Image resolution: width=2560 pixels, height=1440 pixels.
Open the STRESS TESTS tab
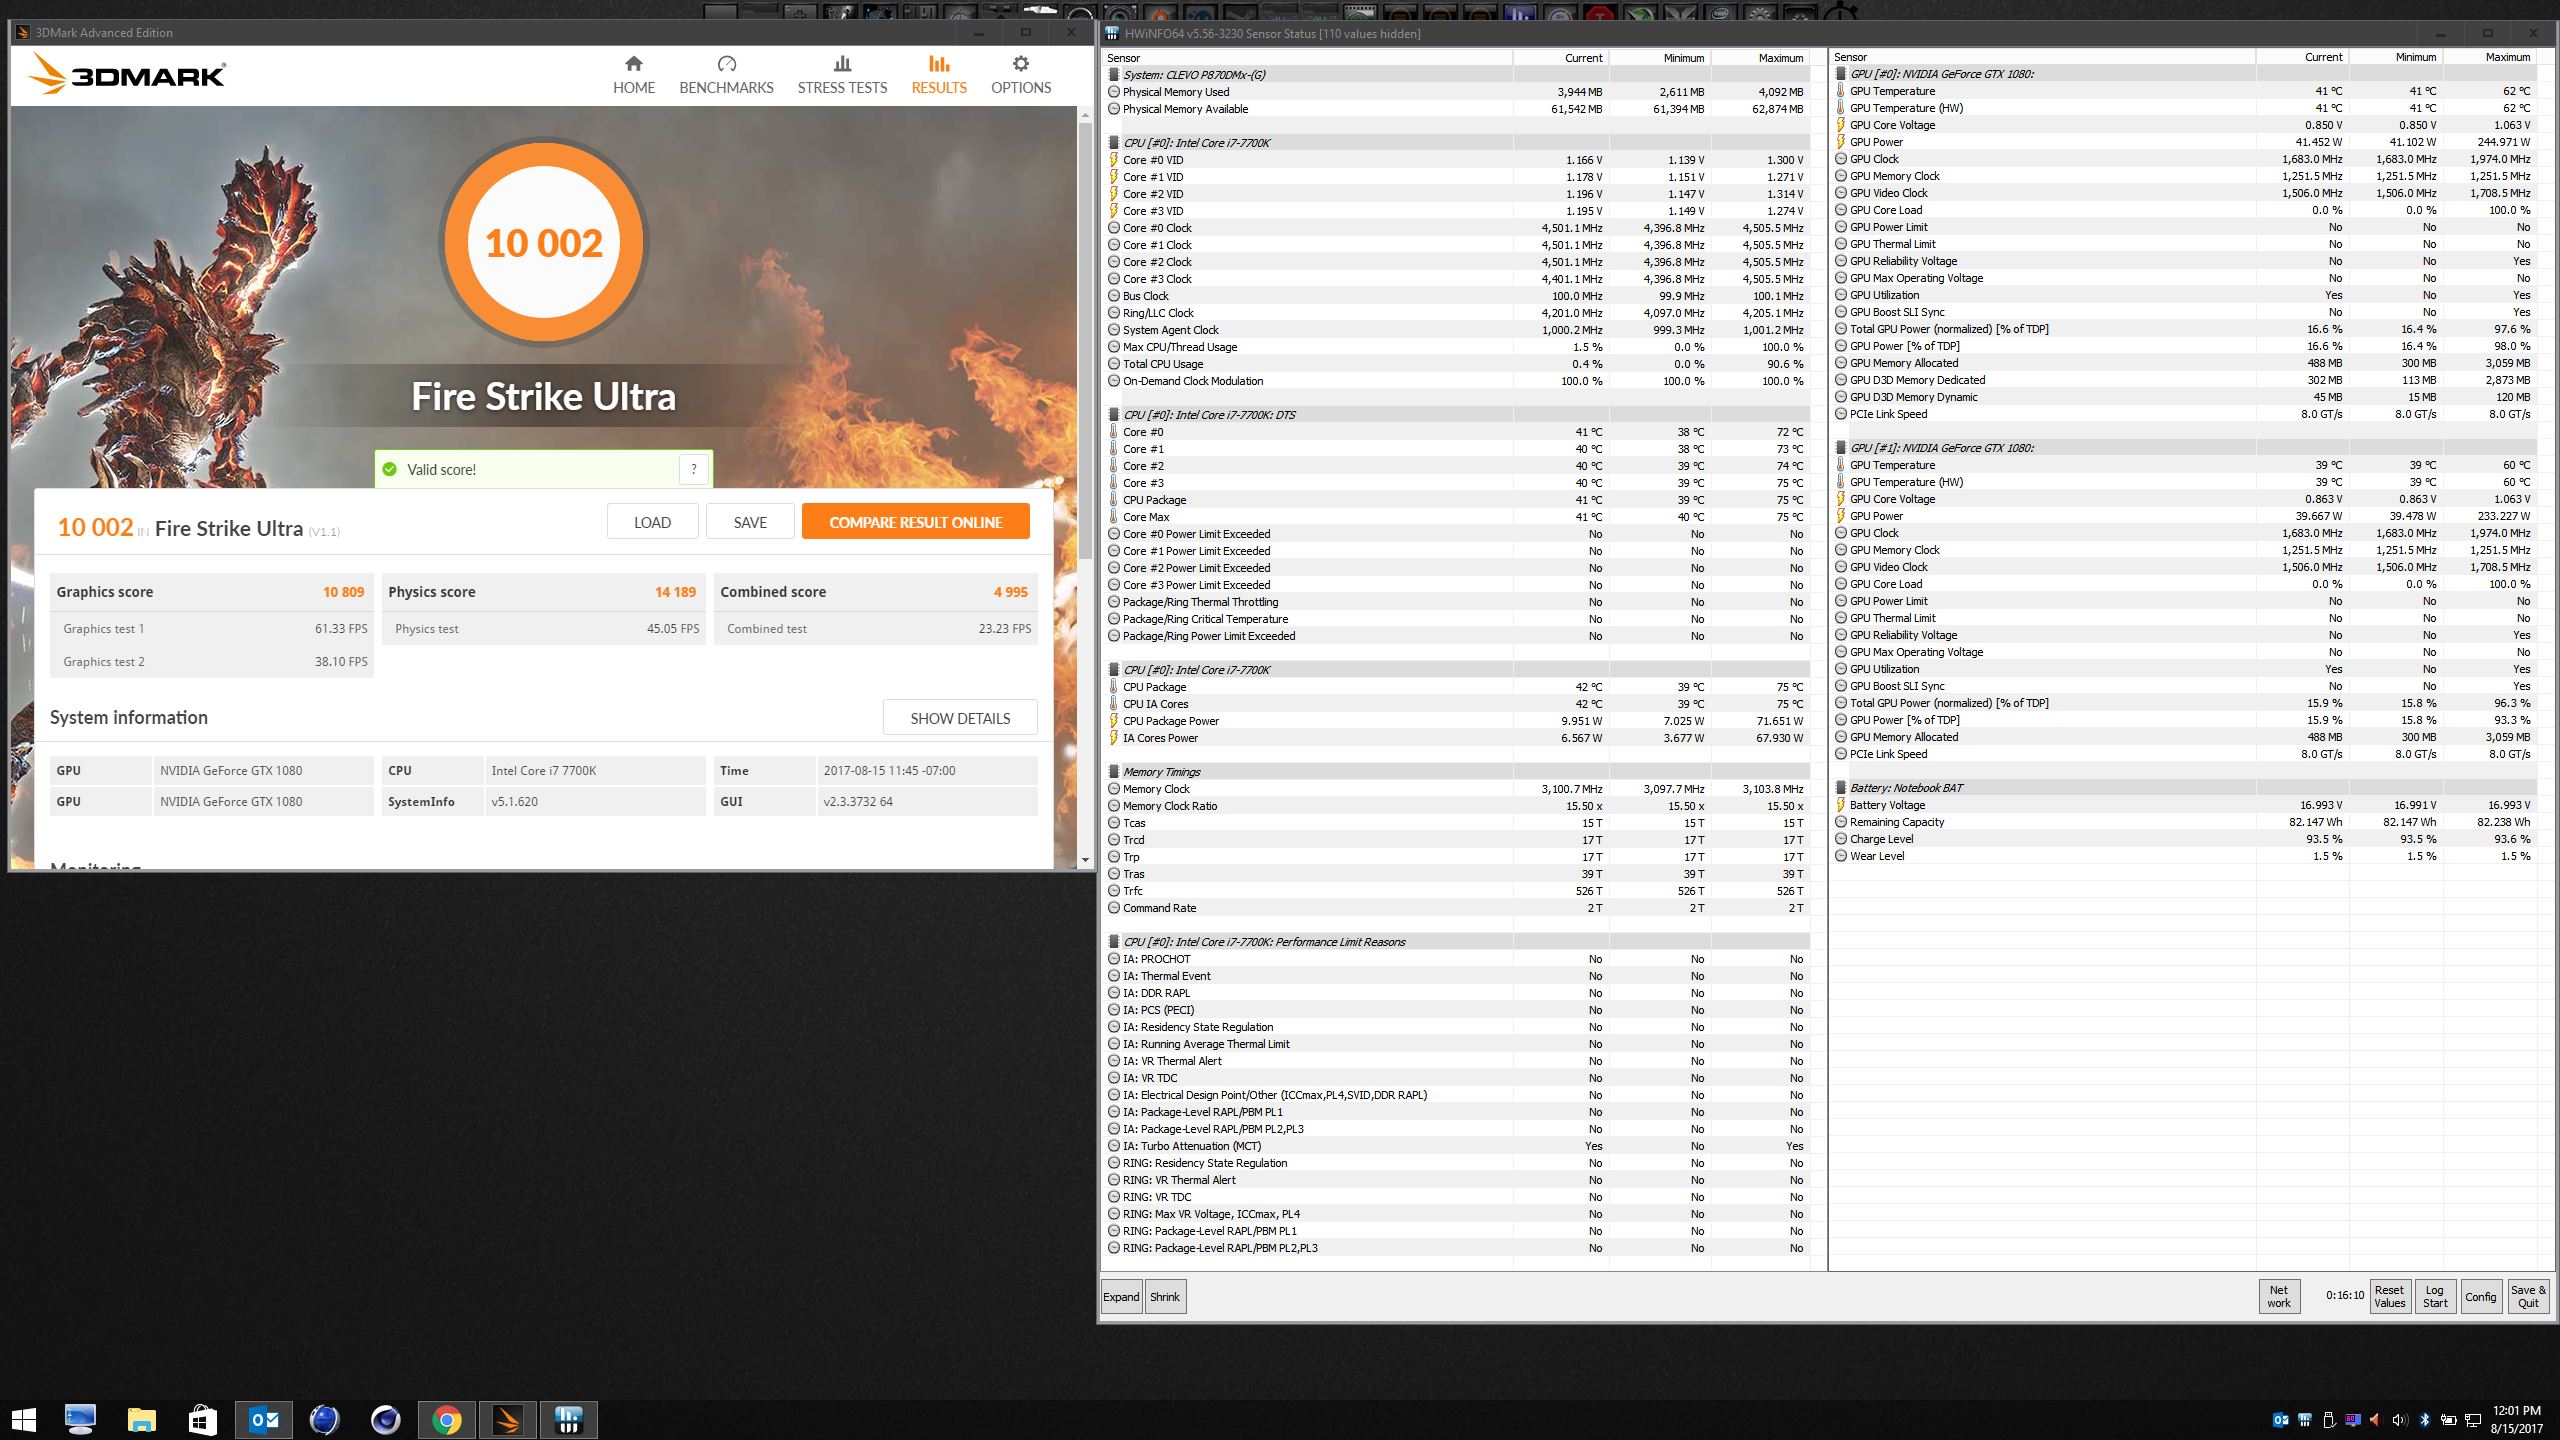842,76
